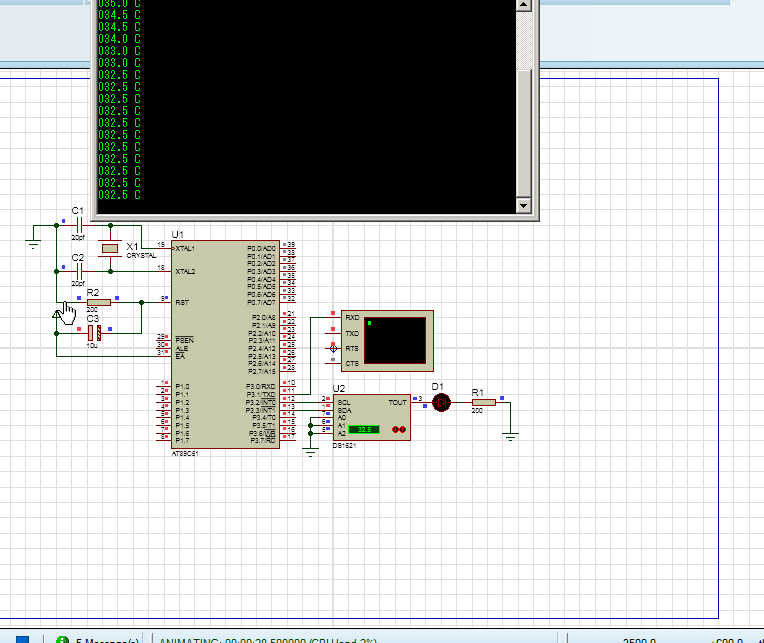
Task: Click the DS1621 part name text
Action: click(344, 446)
